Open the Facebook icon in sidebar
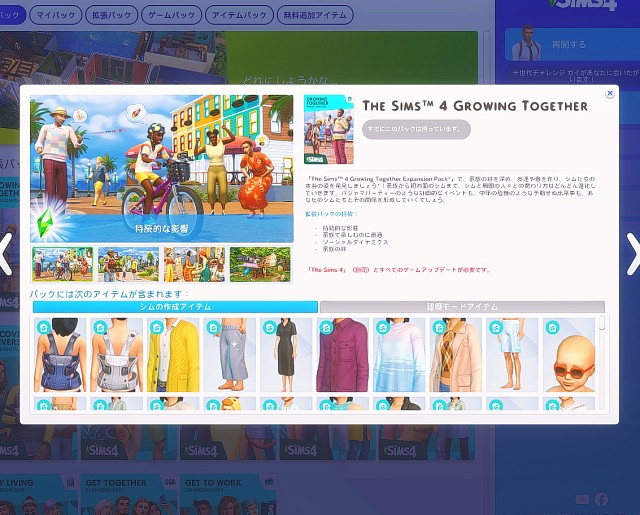Screen dimensions: 640x515 coord(601,499)
